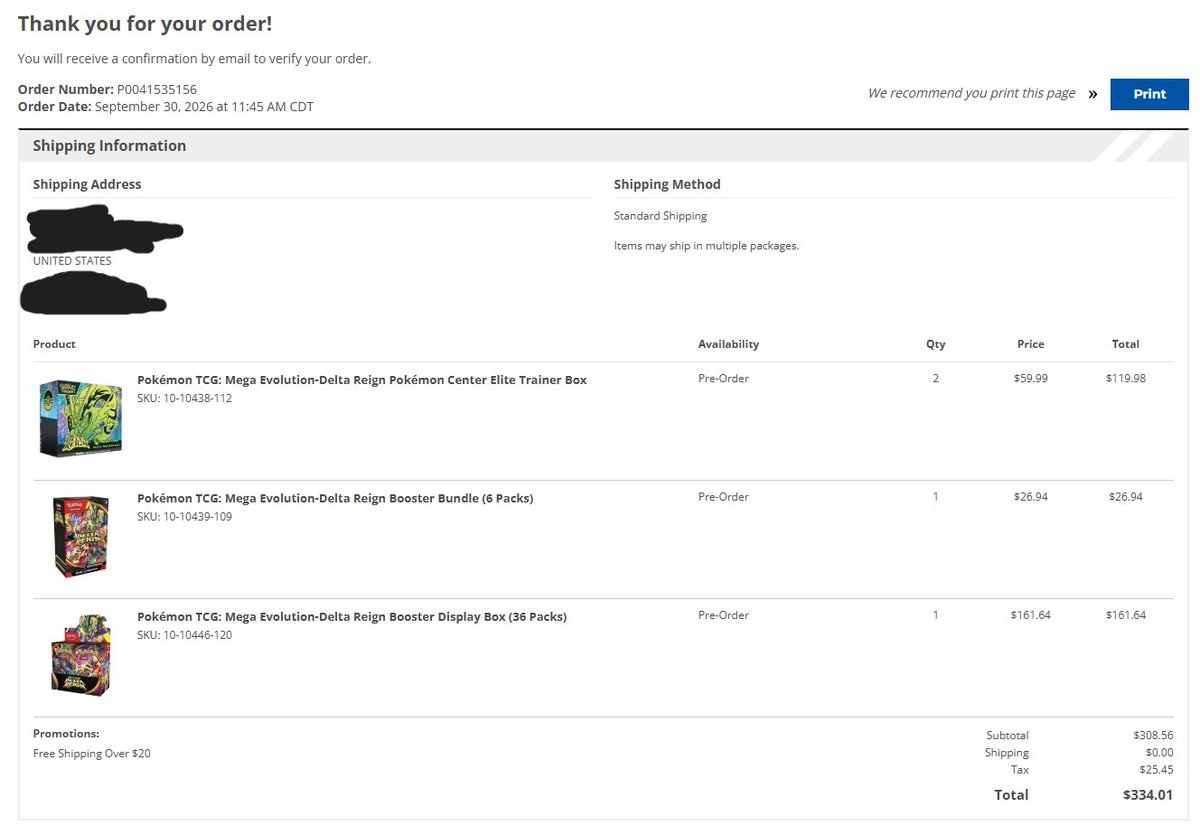
Task: Click the Booster Display Box unit price $161.64
Action: (1031, 616)
